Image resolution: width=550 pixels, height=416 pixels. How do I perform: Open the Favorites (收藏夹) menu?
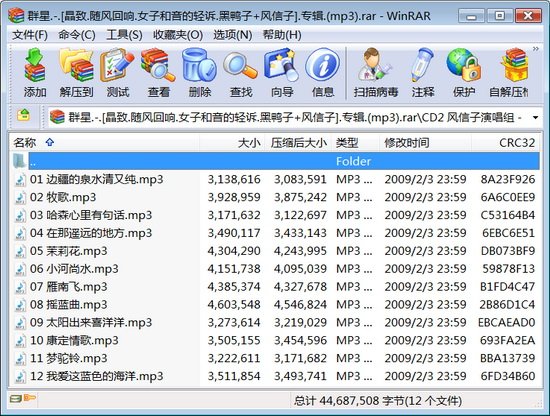[178, 35]
